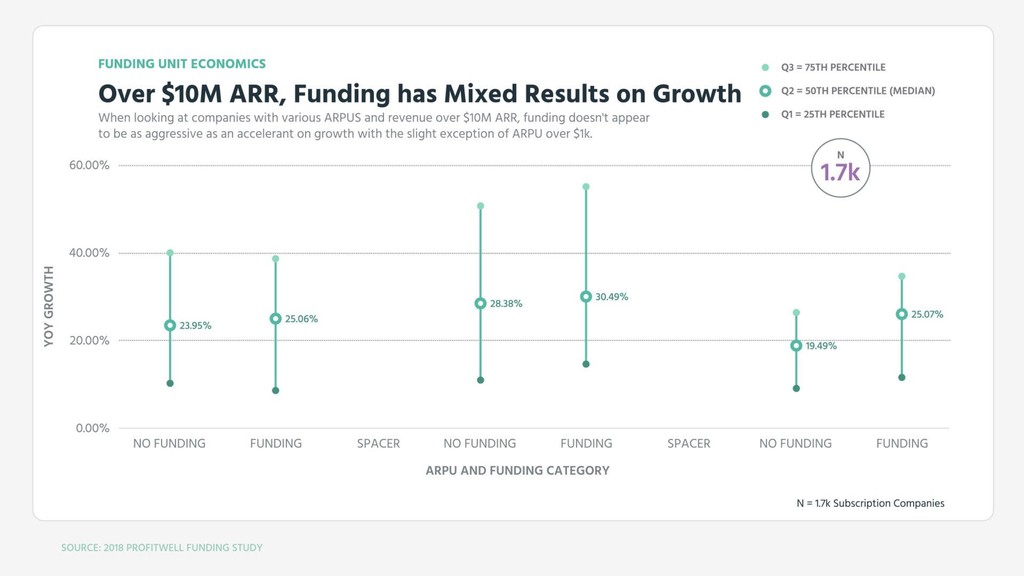The image size is (1024, 576).
Task: Select the 30.49% median point
Action: click(x=586, y=296)
